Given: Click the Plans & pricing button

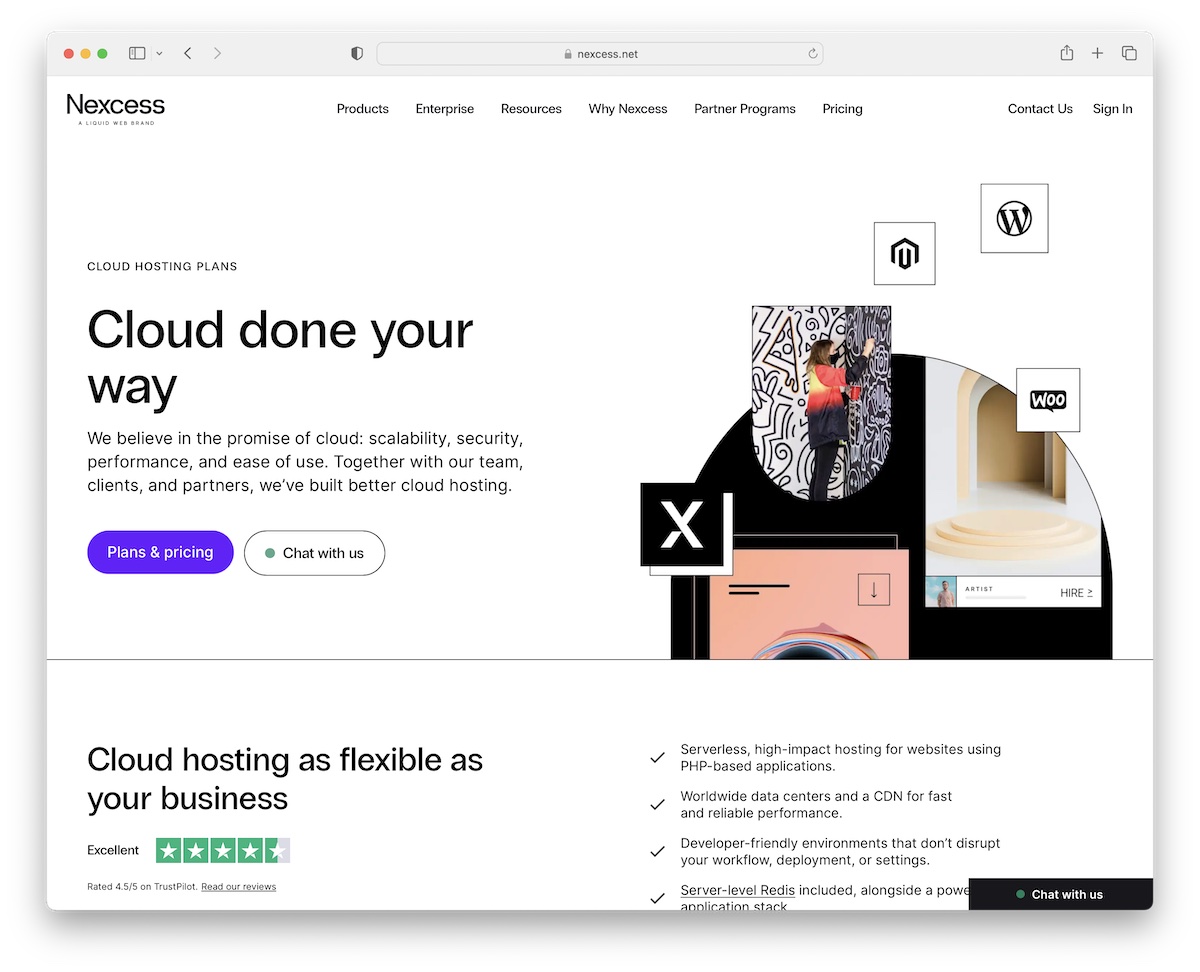Looking at the screenshot, I should click(x=160, y=552).
